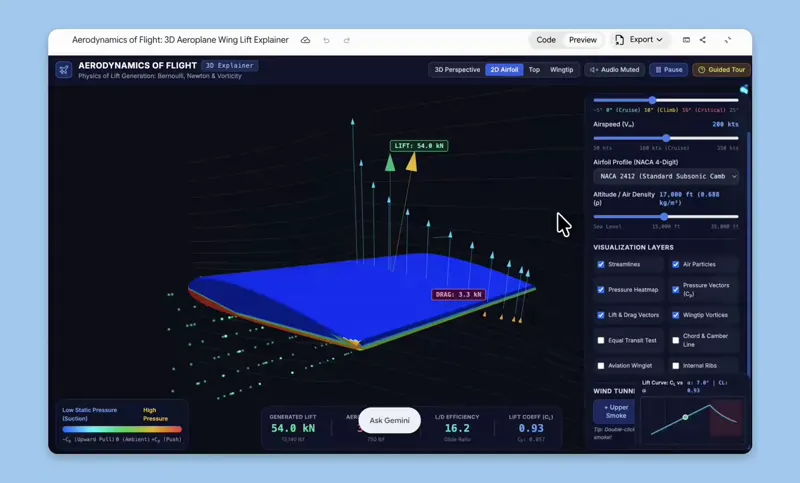Image resolution: width=800 pixels, height=483 pixels.
Task: Adjust the Airspeed slider handle
Action: pyautogui.click(x=666, y=138)
